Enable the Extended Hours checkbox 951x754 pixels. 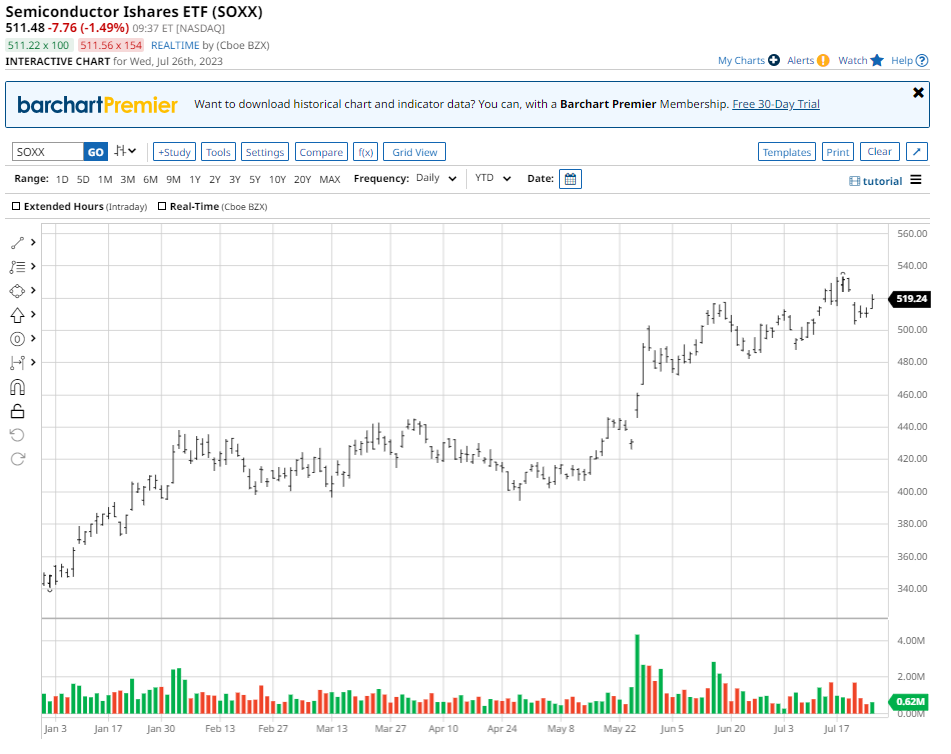[x=16, y=207]
